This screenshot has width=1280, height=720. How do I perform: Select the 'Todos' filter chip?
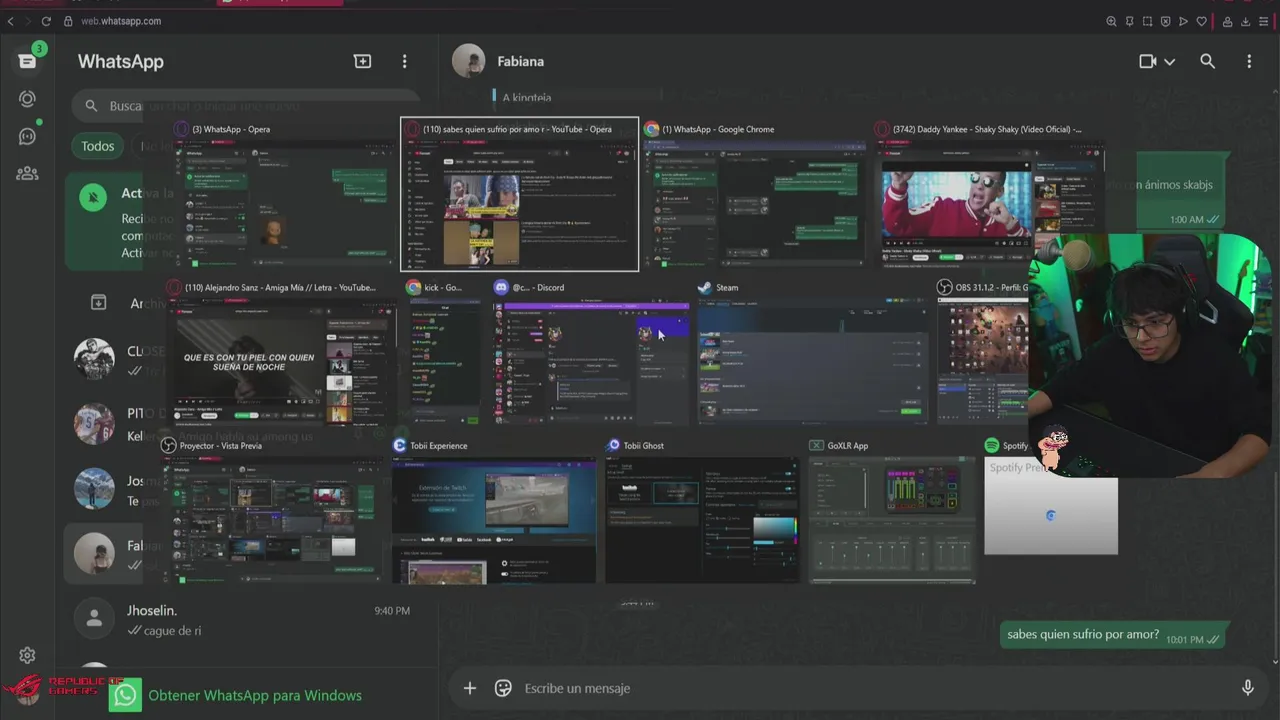pyautogui.click(x=97, y=146)
